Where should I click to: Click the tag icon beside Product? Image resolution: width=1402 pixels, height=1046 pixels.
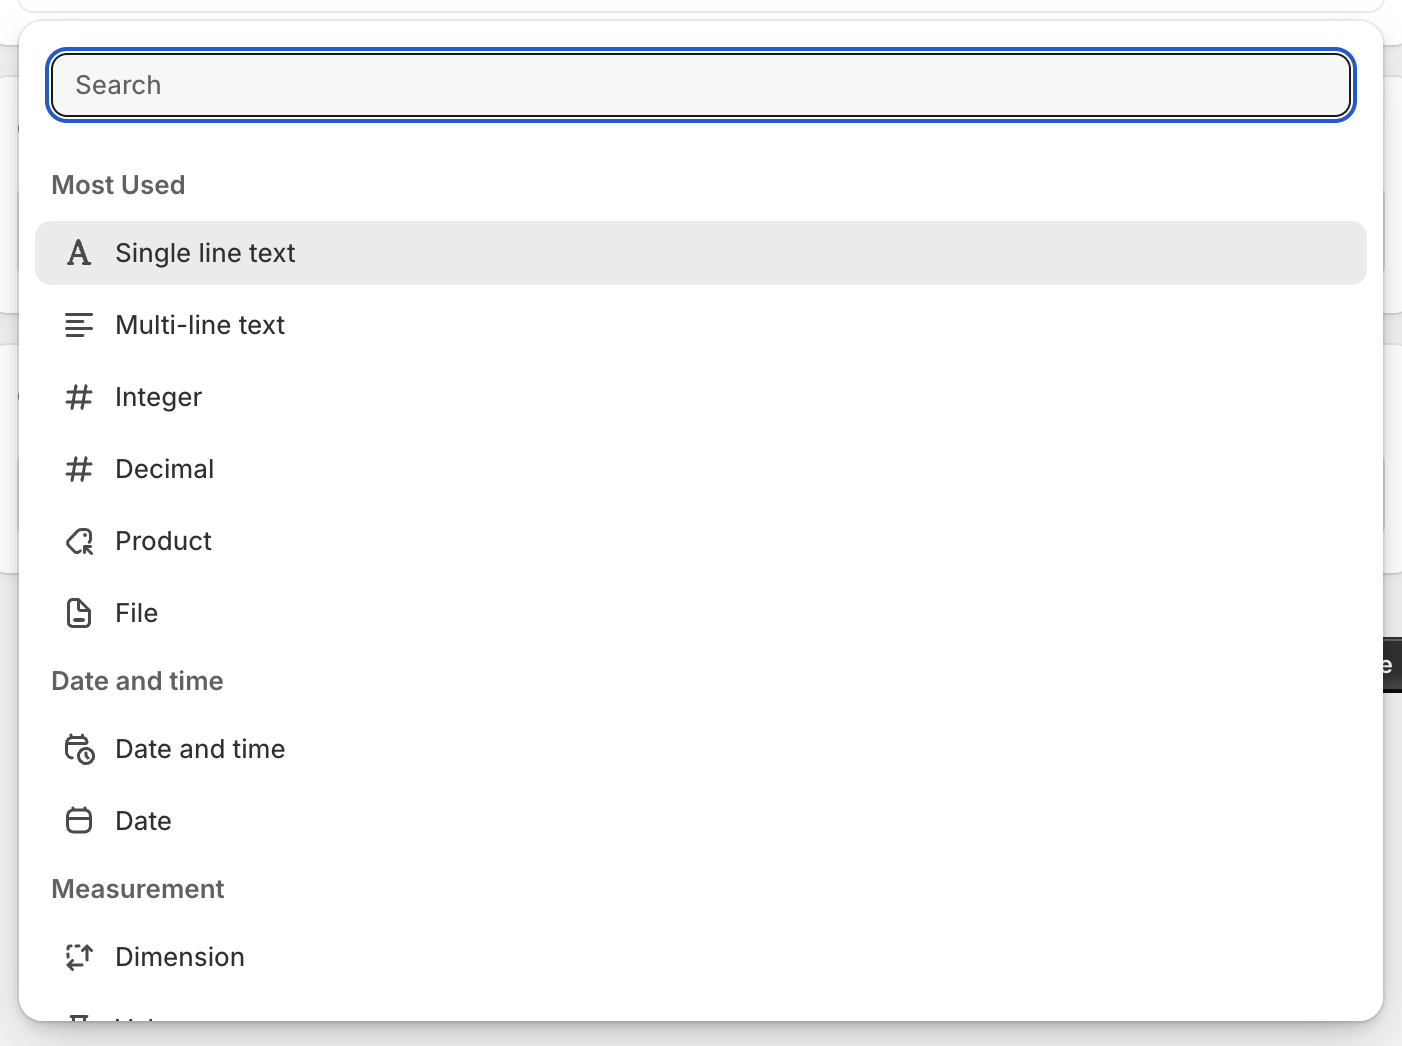(x=79, y=541)
